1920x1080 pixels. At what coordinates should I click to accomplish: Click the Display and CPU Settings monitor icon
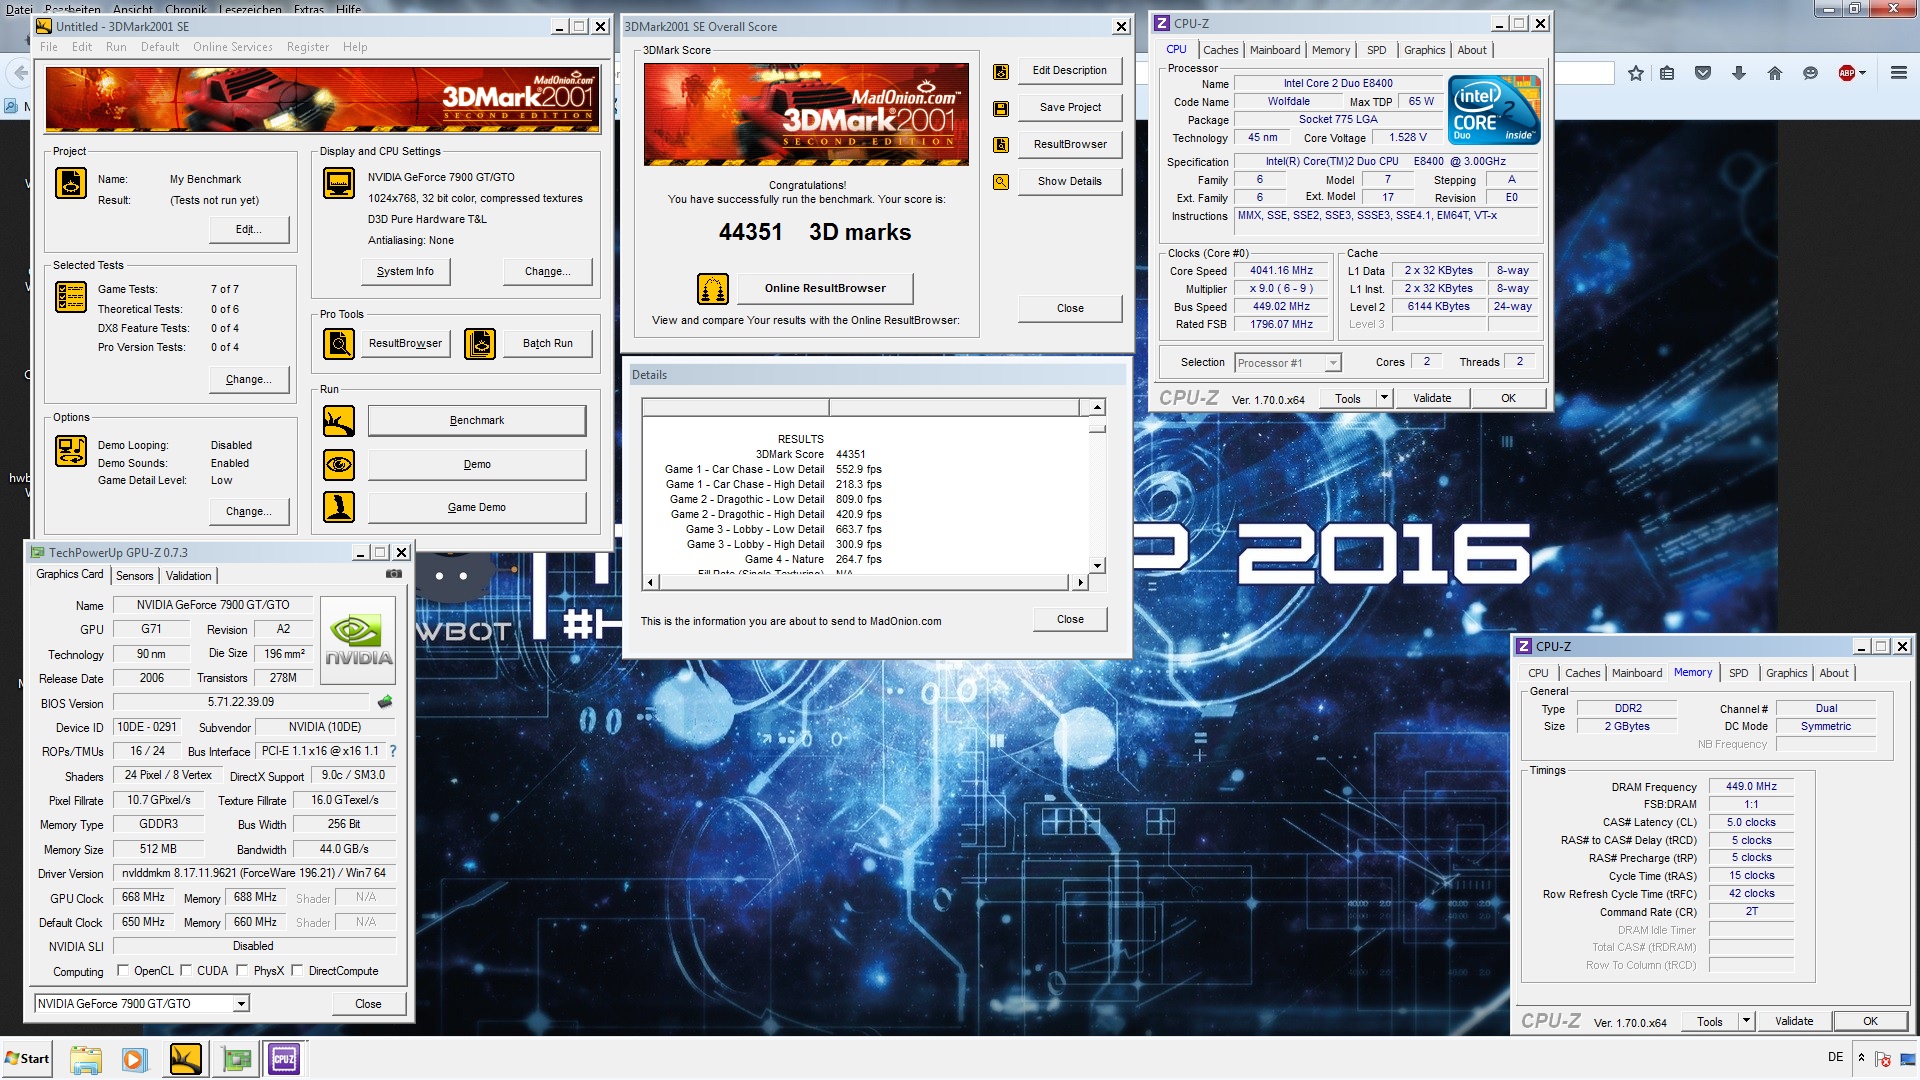click(x=339, y=183)
